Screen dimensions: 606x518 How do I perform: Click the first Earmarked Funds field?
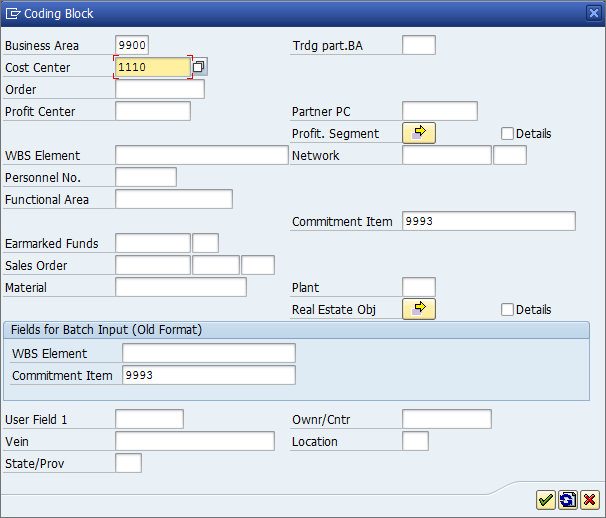coord(153,244)
